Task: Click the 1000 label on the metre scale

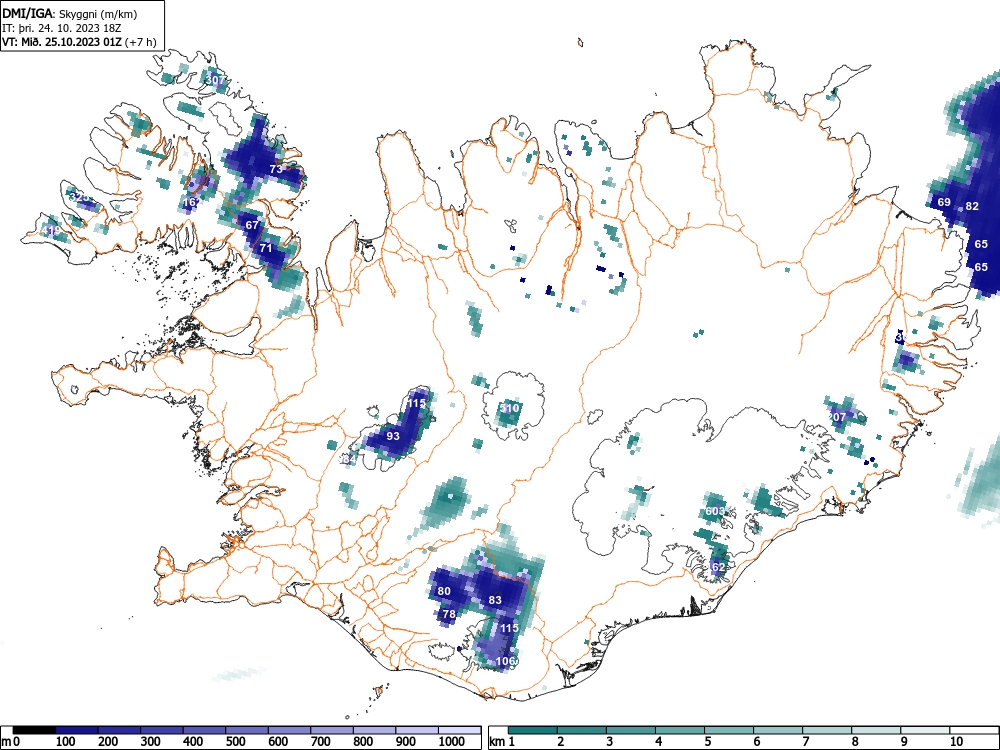Action: 452,741
